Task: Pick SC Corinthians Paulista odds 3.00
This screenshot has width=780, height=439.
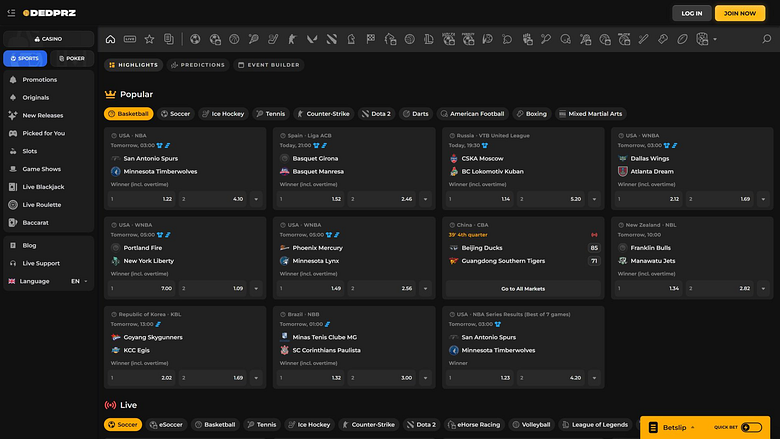Action: (x=382, y=378)
